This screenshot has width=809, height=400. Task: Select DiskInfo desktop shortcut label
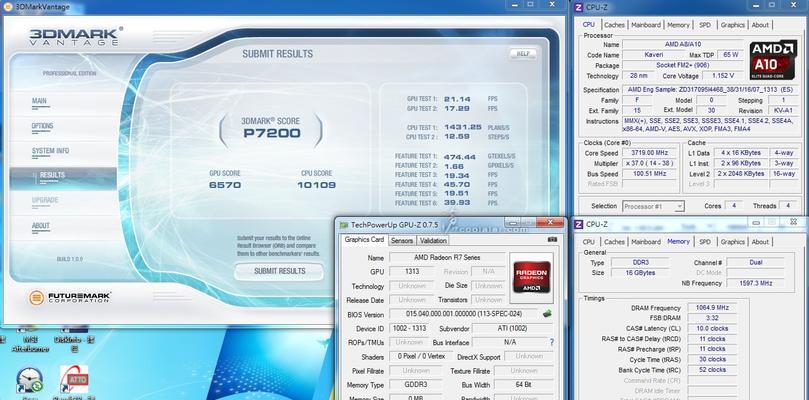point(74,344)
